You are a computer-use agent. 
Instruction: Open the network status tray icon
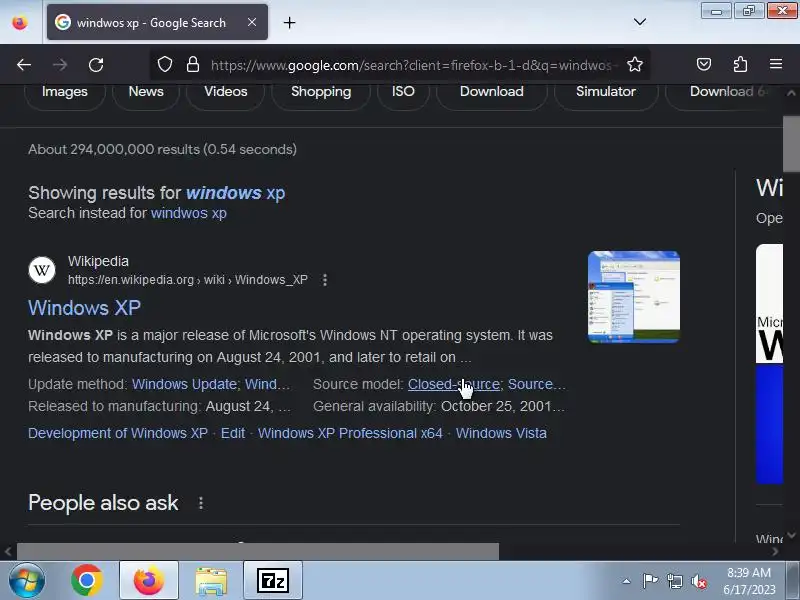(x=674, y=581)
